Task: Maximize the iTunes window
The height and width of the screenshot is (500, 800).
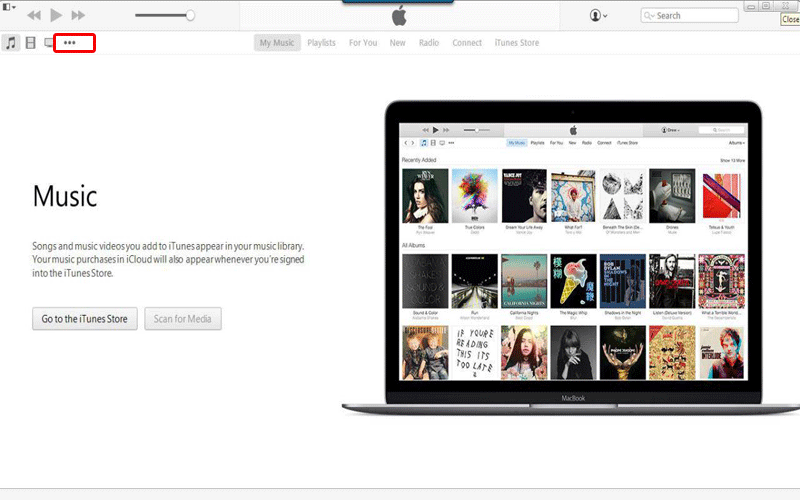Action: [x=767, y=6]
